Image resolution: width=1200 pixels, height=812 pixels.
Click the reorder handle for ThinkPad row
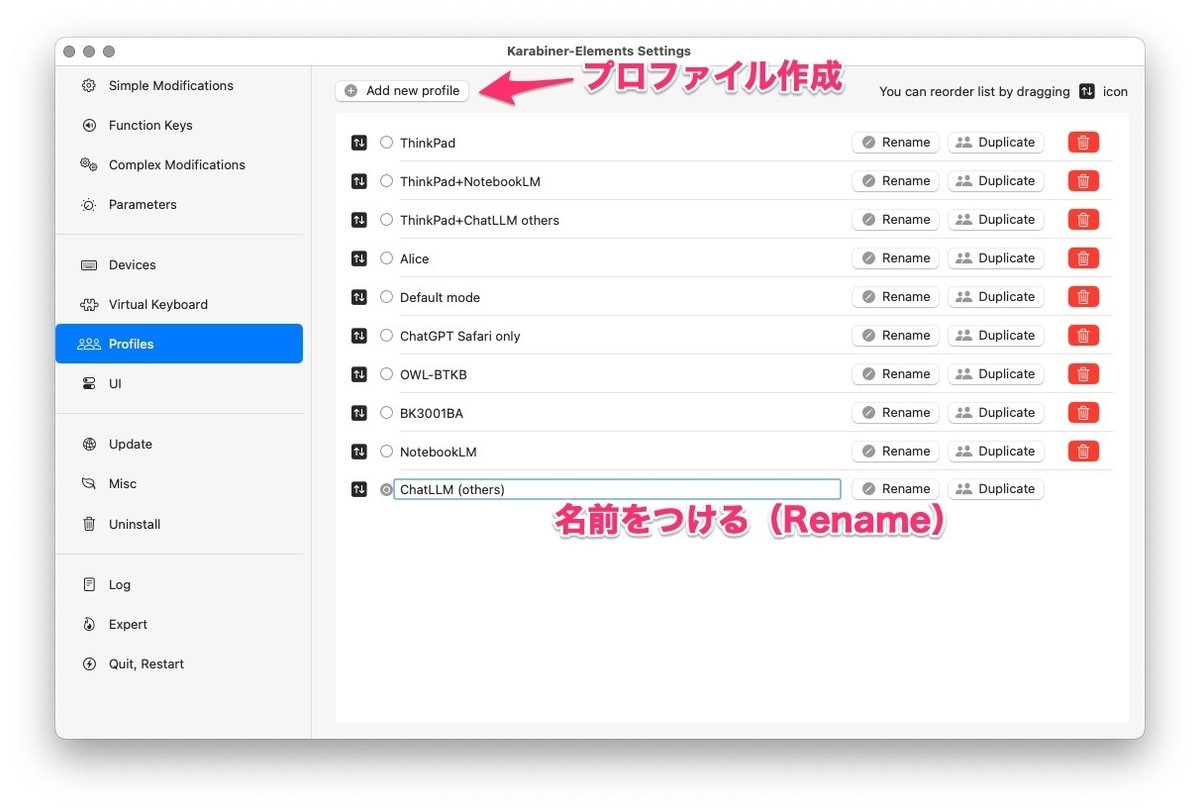(x=359, y=143)
